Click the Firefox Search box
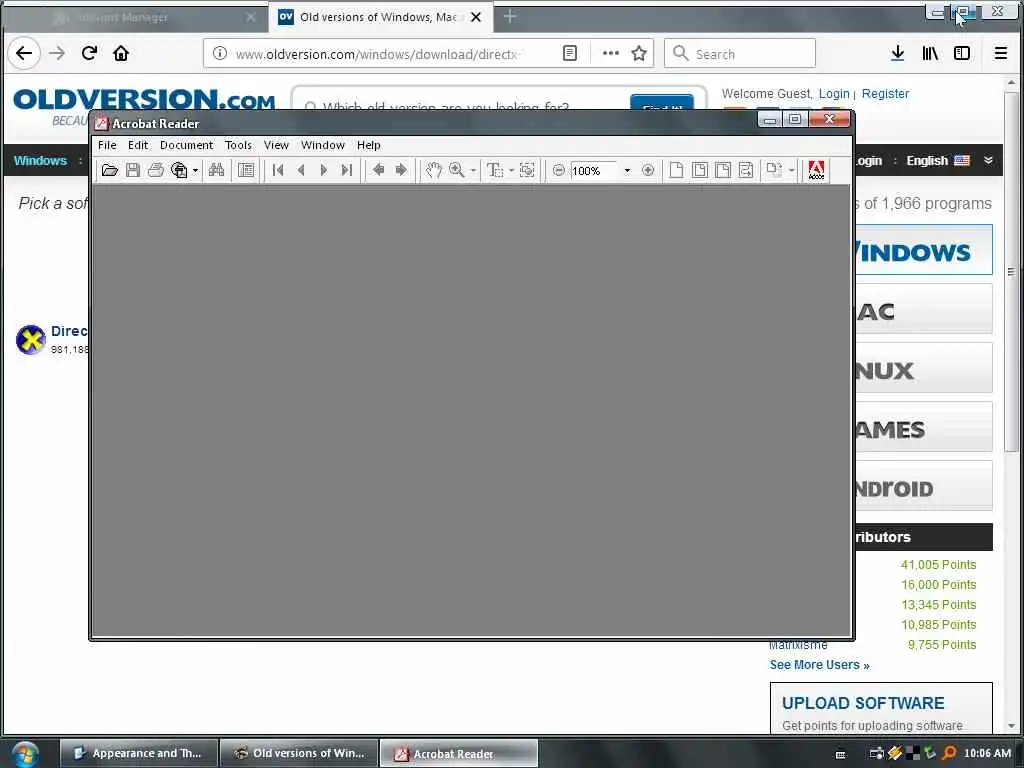The height and width of the screenshot is (768, 1024). coord(740,54)
